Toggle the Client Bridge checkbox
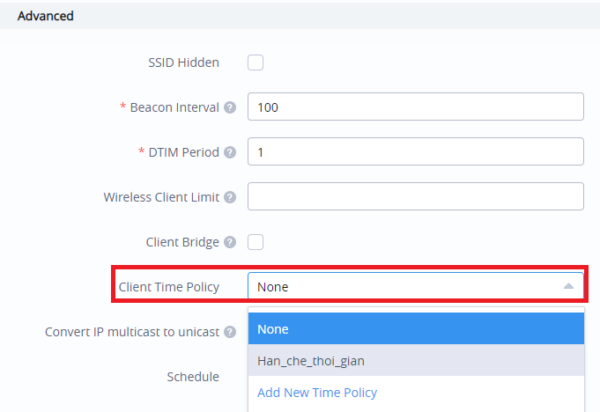The image size is (600, 412). coord(256,242)
